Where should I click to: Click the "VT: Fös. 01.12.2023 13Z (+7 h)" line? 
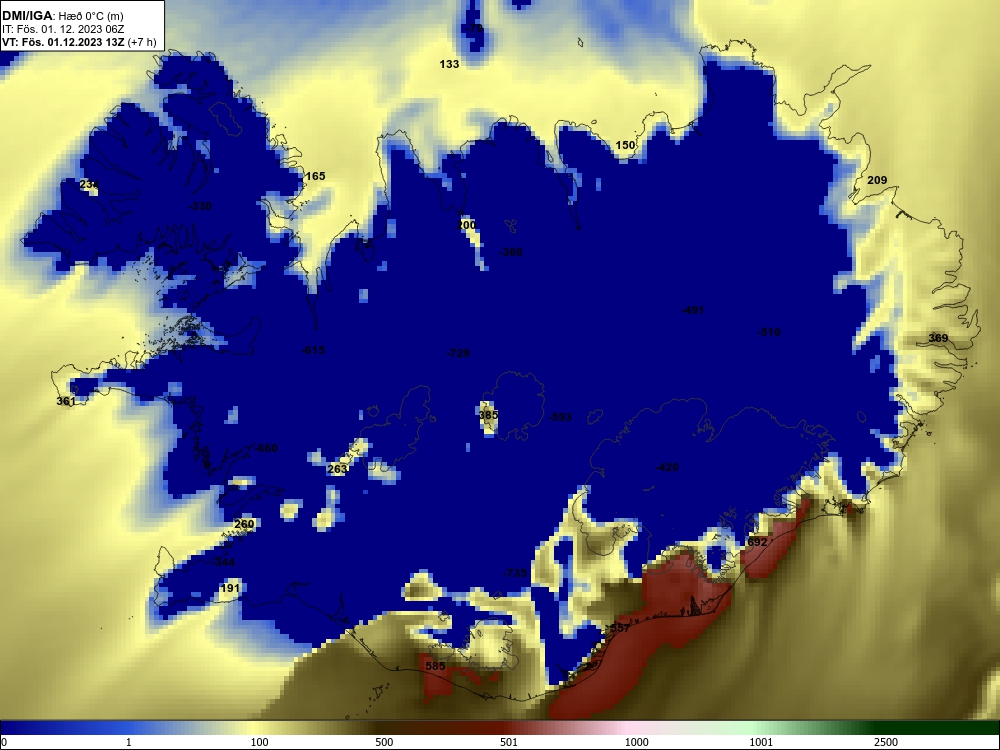tap(78, 42)
